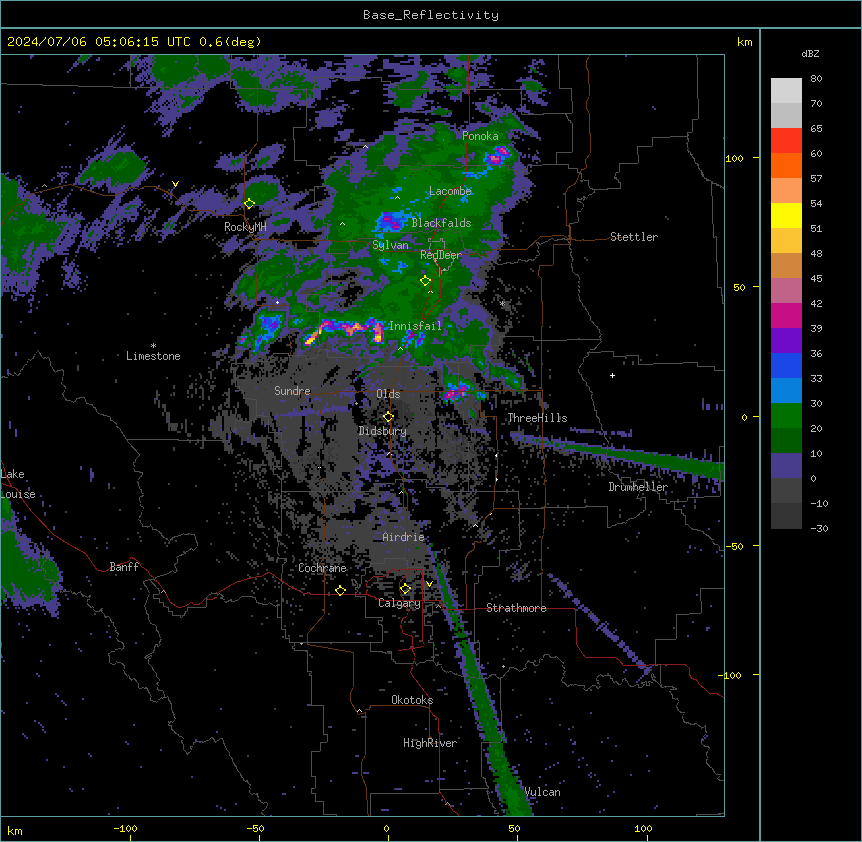862x842 pixels.
Task: Click the blue-magenta cell left of Blackfalds
Action: [x=390, y=221]
